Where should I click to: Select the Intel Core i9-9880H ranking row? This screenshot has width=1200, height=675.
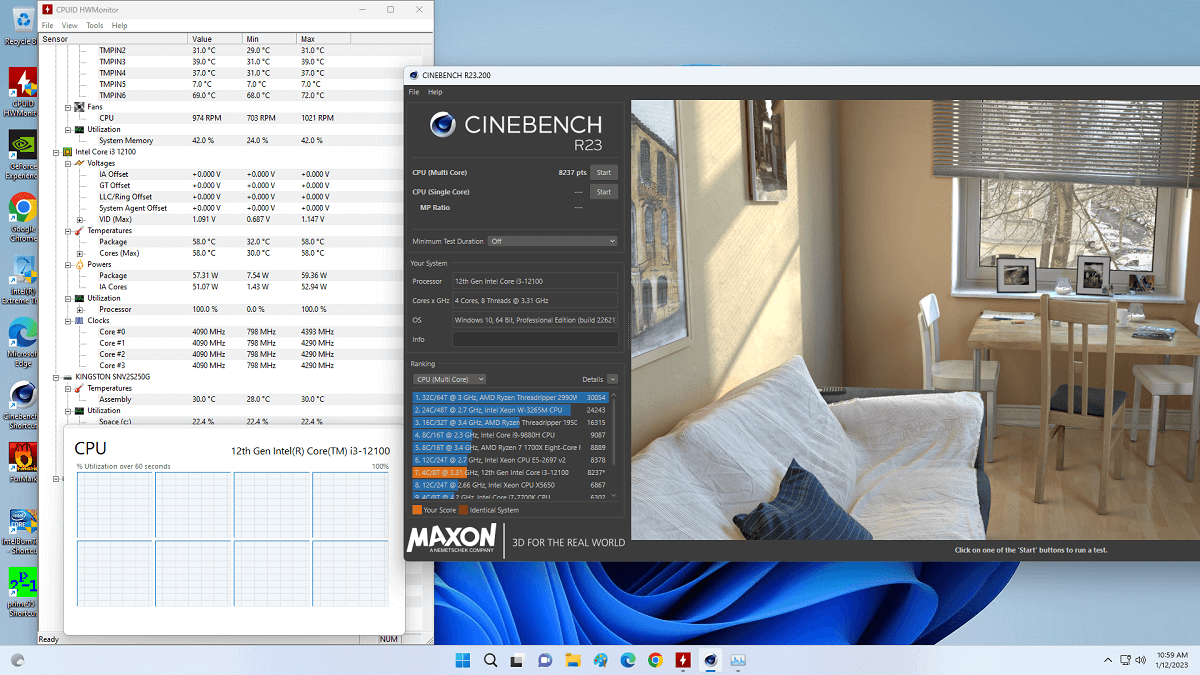point(511,435)
